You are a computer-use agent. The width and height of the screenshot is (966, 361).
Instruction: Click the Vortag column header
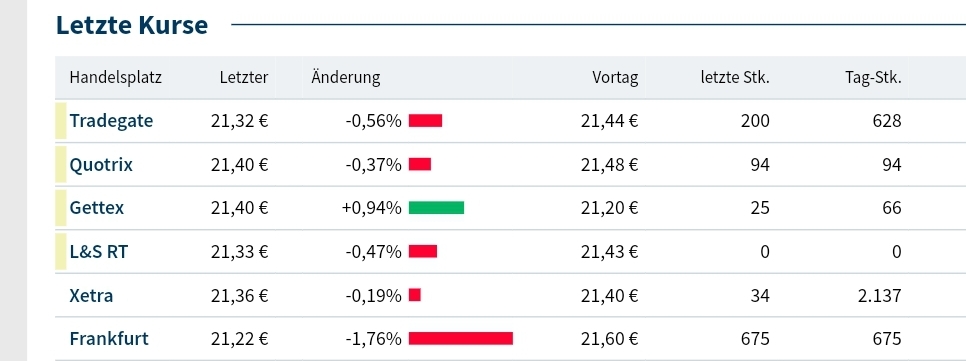pyautogui.click(x=615, y=78)
